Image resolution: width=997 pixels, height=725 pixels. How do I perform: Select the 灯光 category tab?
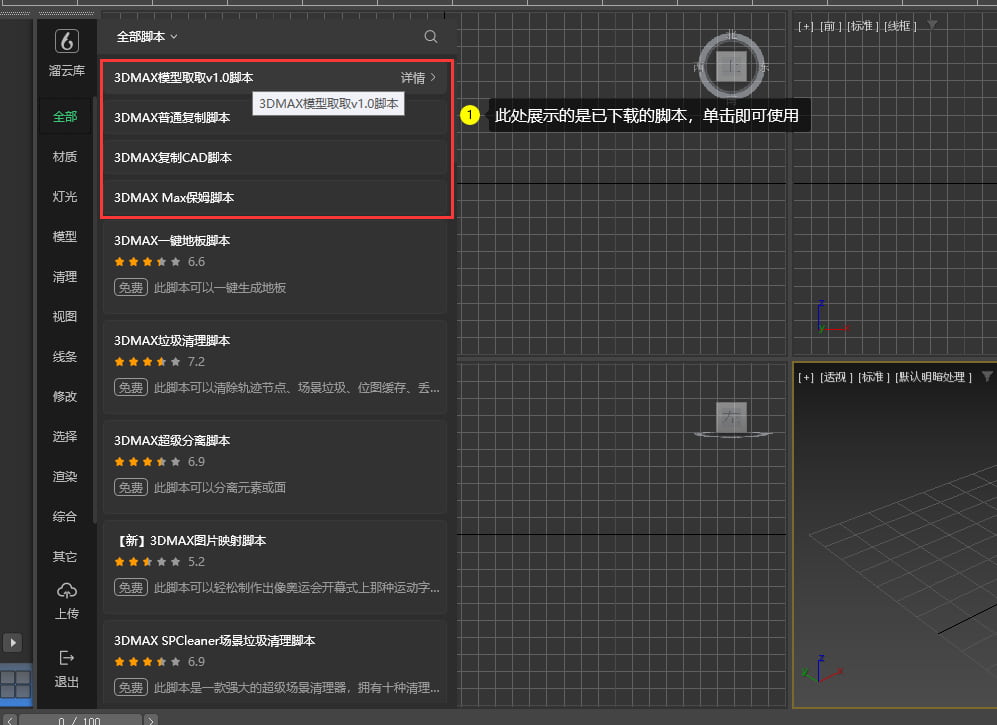pyautogui.click(x=65, y=197)
